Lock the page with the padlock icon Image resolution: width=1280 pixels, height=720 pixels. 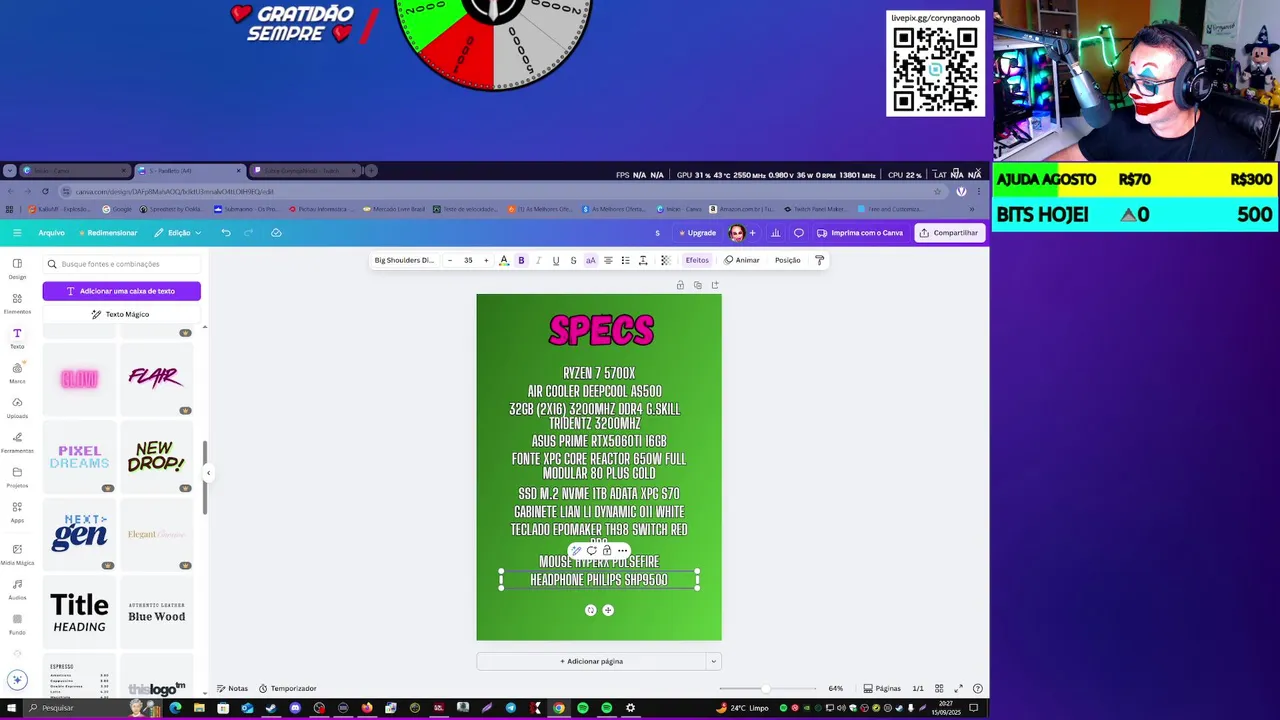click(x=680, y=285)
